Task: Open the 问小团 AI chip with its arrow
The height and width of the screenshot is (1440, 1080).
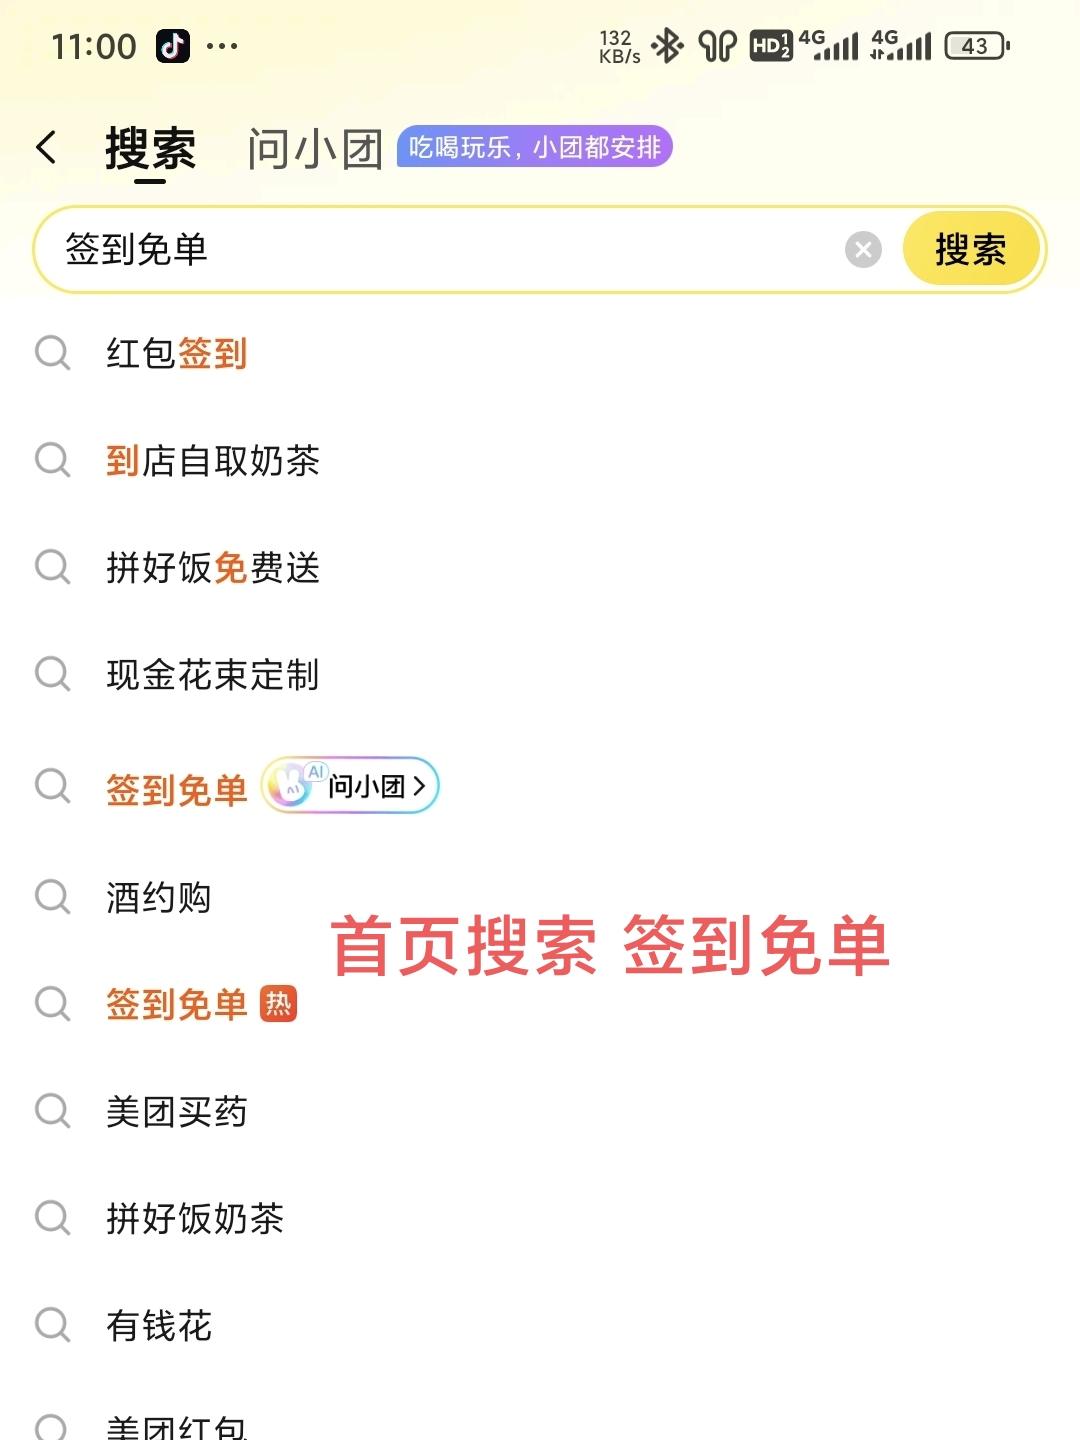Action: (x=351, y=785)
